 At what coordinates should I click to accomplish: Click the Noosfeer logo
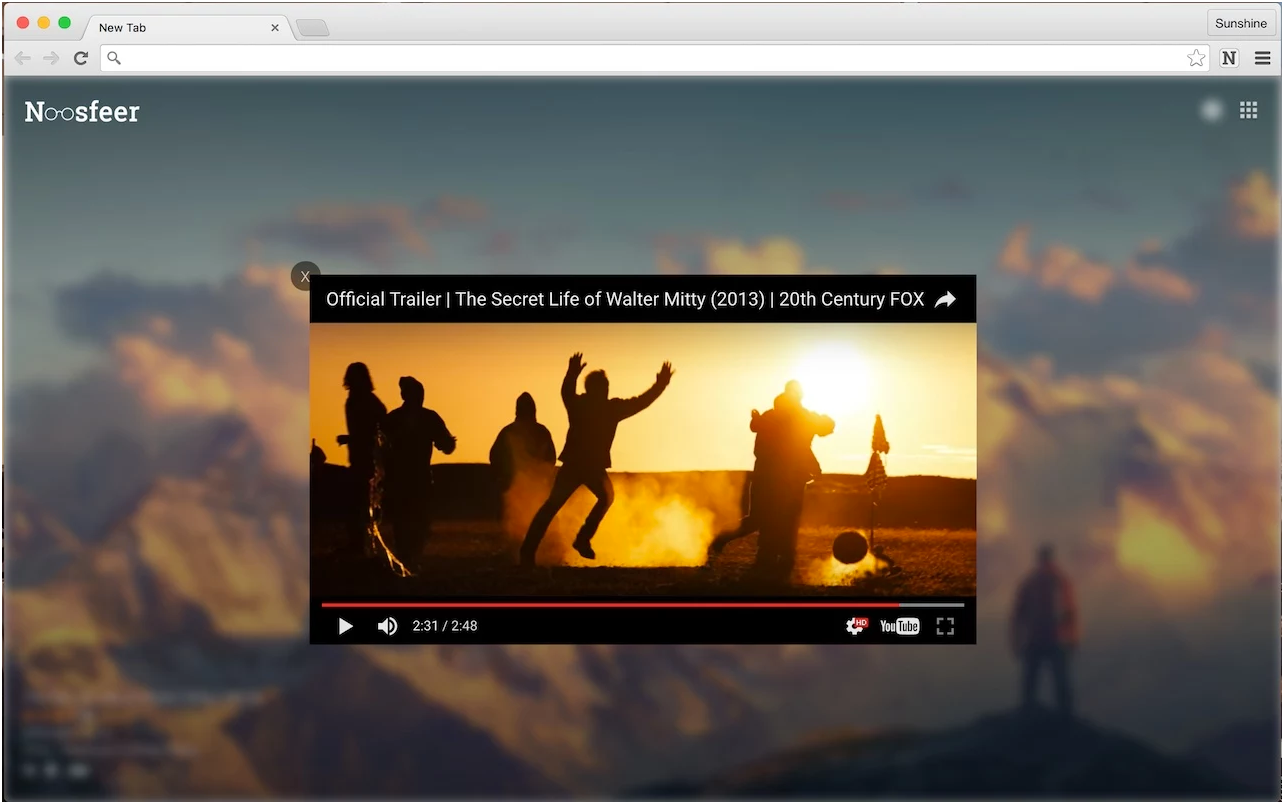(82, 112)
